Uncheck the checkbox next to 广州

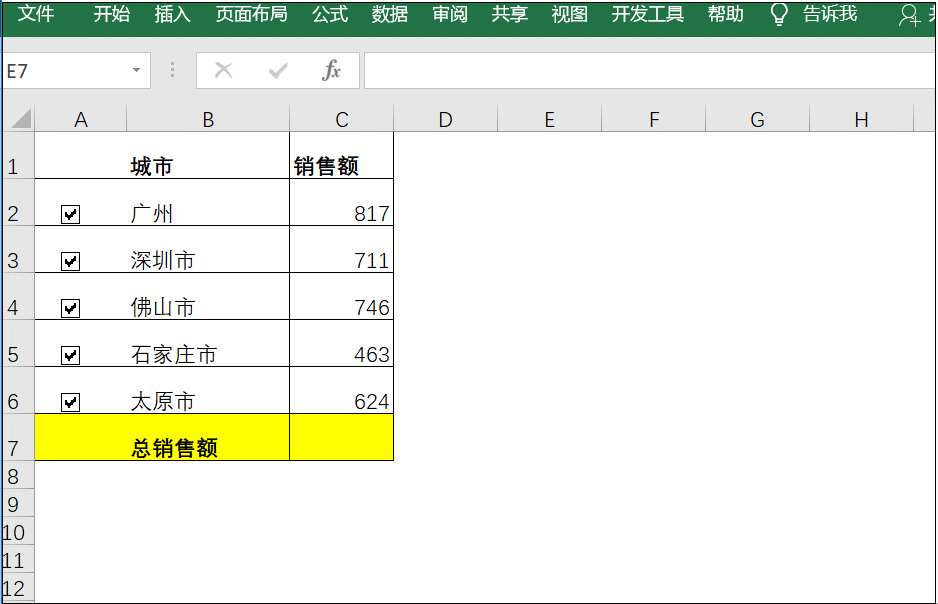pyautogui.click(x=68, y=213)
